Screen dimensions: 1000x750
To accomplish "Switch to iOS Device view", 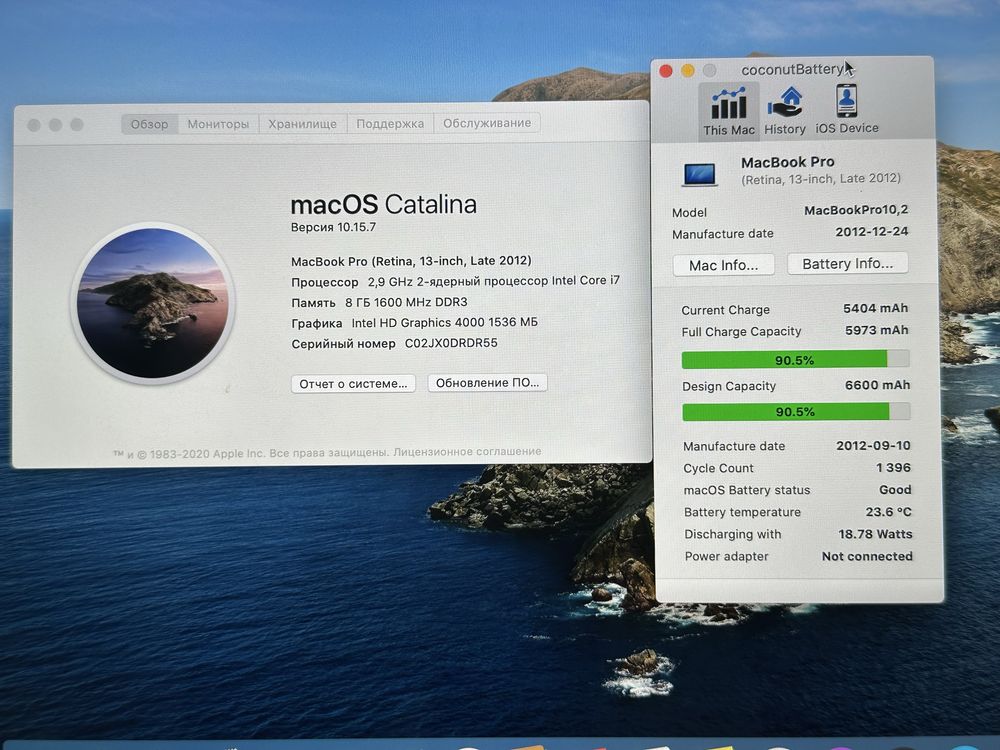I will pyautogui.click(x=846, y=110).
